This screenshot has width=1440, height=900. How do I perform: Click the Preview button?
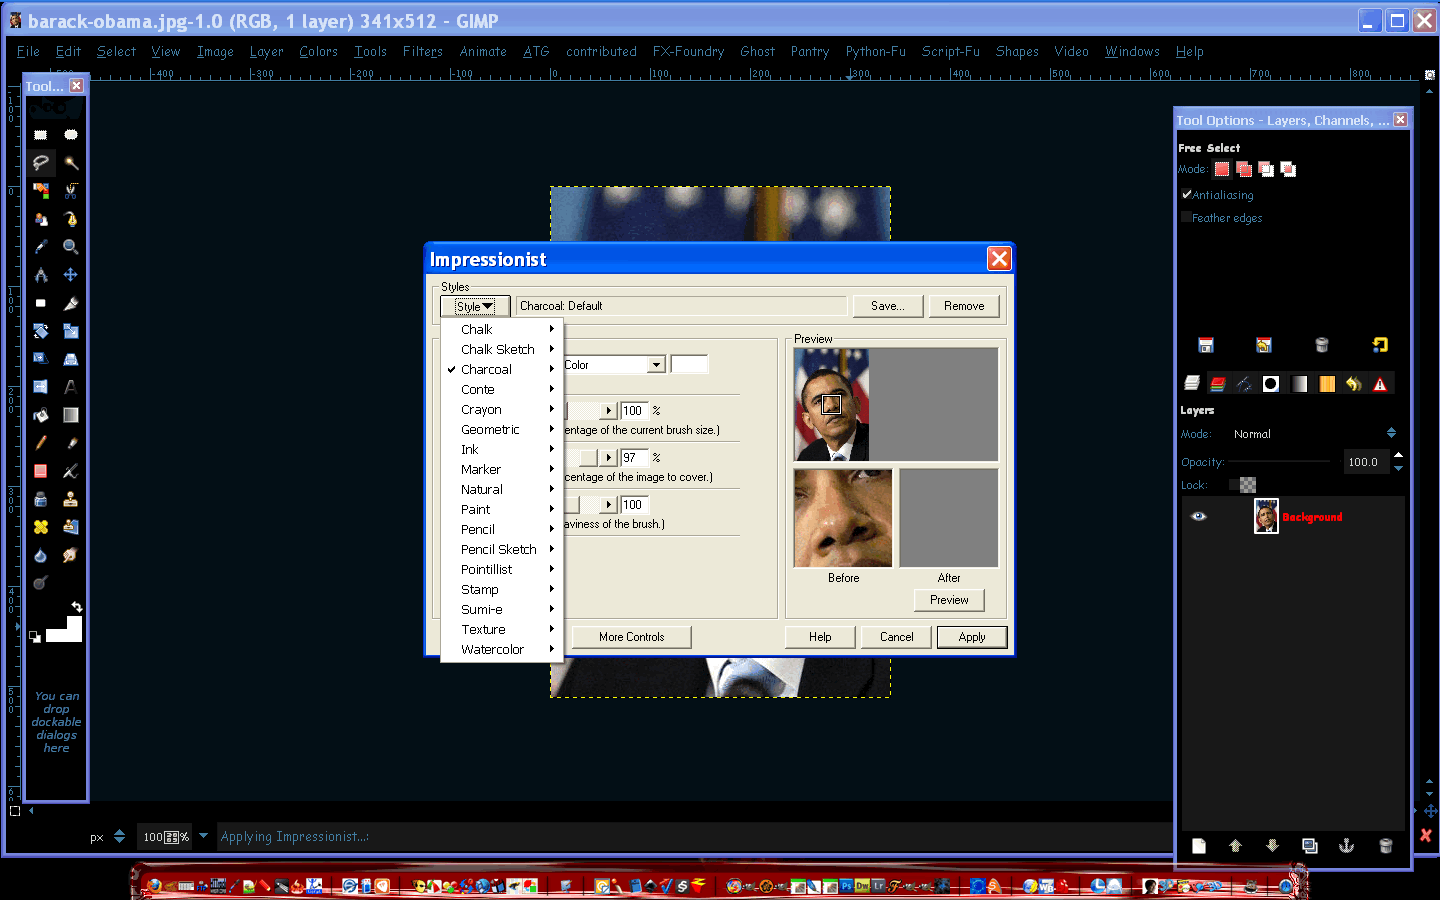click(949, 600)
